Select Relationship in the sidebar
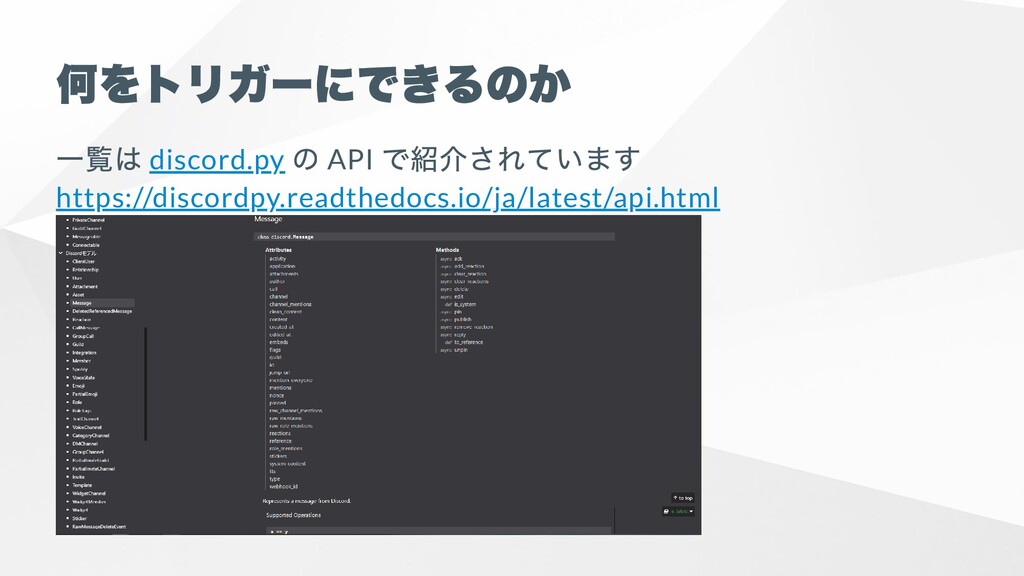 point(85,270)
